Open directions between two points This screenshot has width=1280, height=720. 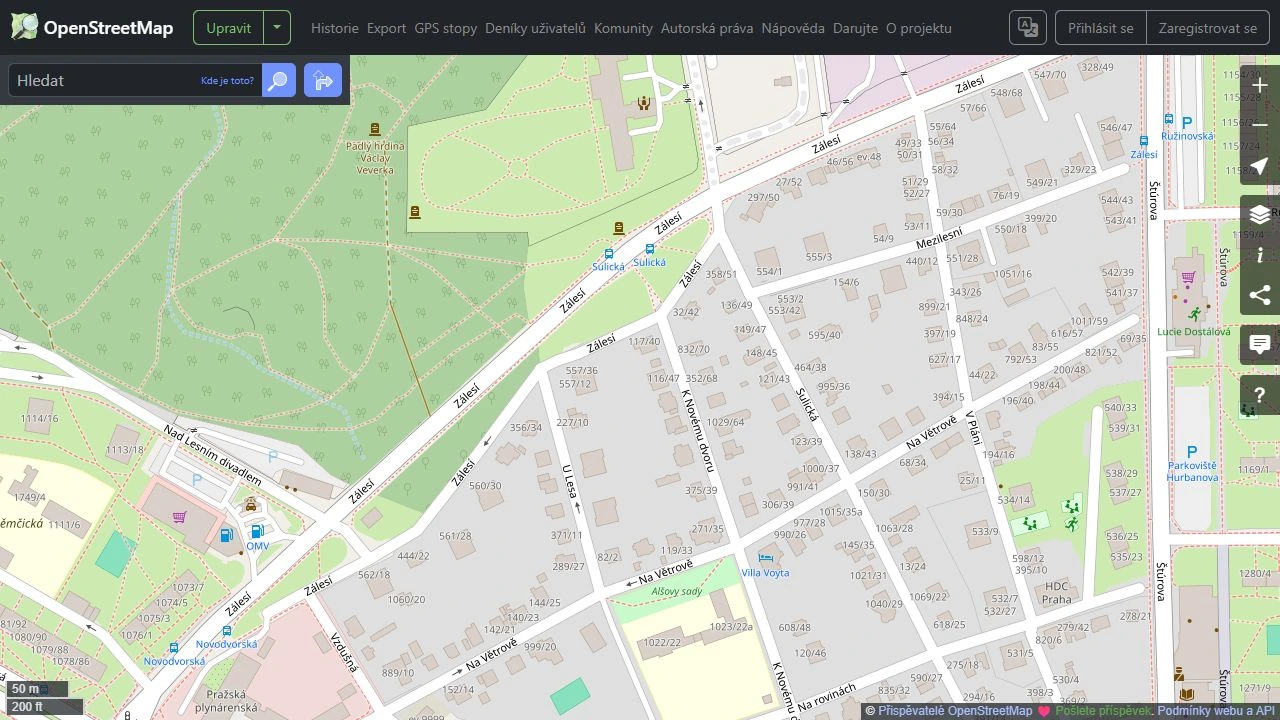pyautogui.click(x=323, y=80)
